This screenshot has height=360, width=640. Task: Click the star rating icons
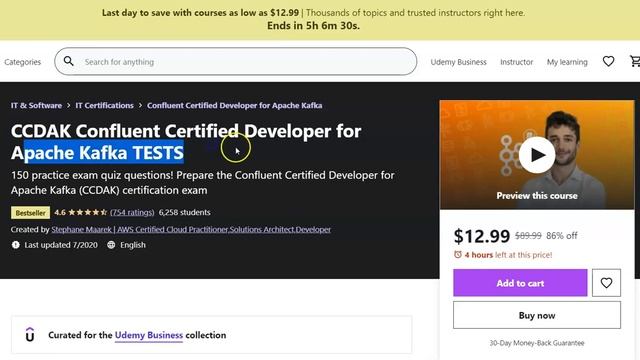coord(87,212)
